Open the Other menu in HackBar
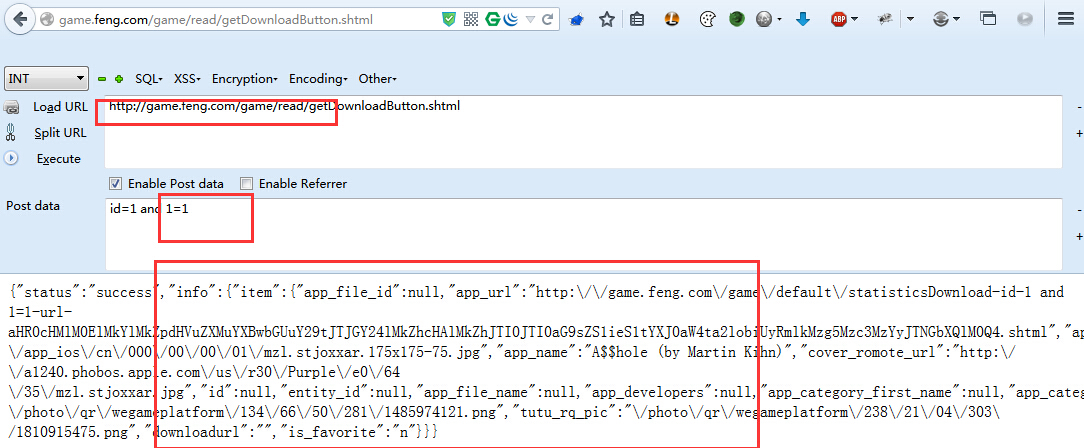1084x448 pixels. pyautogui.click(x=377, y=79)
